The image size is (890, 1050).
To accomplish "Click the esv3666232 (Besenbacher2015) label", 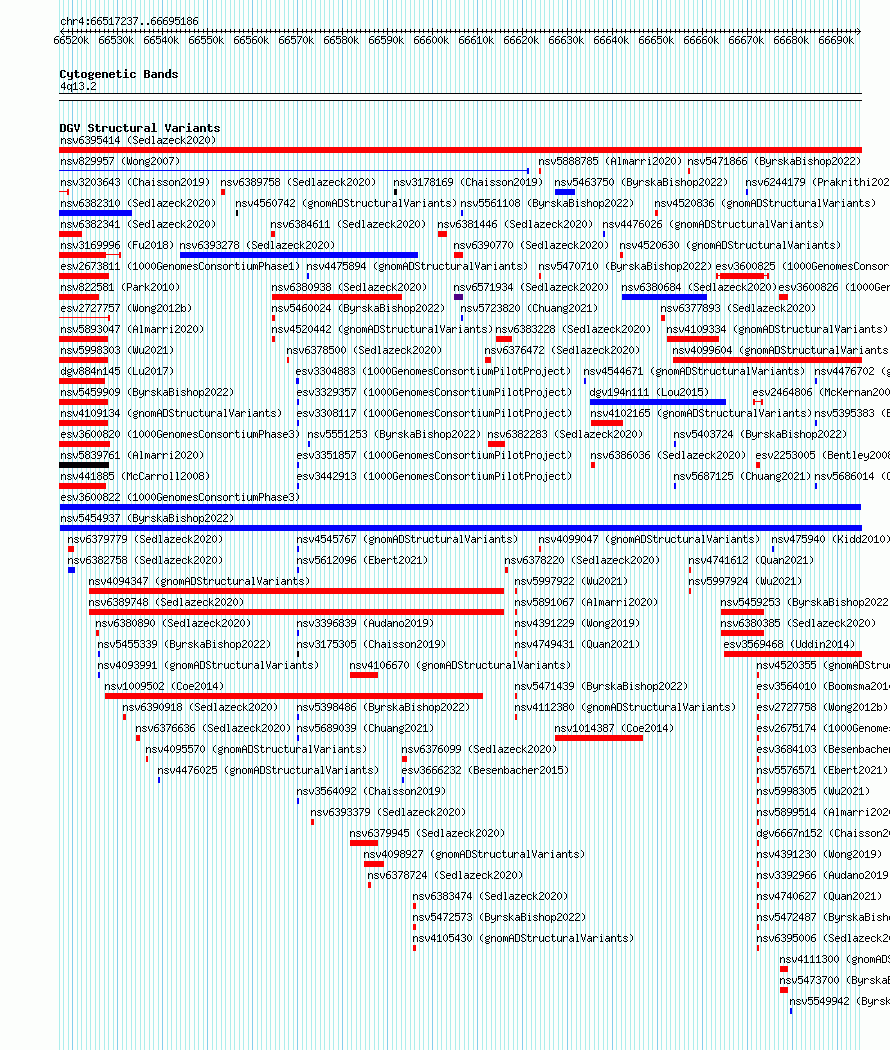I will (x=485, y=771).
